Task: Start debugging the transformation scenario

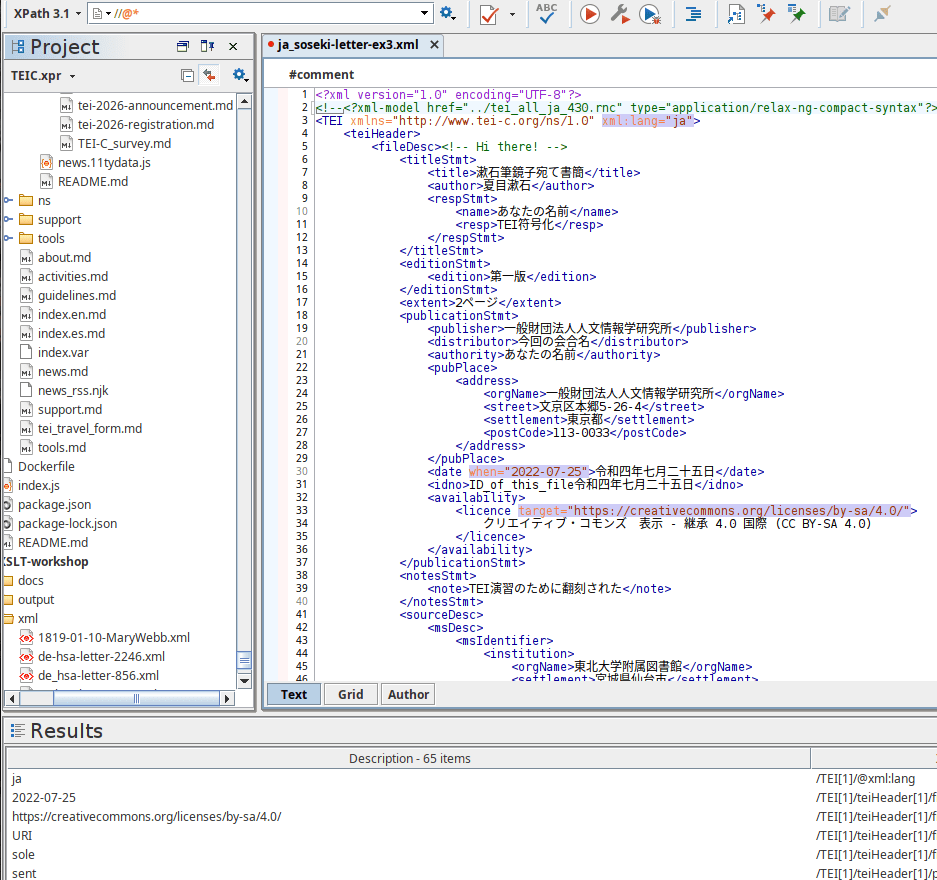Action: (x=650, y=14)
